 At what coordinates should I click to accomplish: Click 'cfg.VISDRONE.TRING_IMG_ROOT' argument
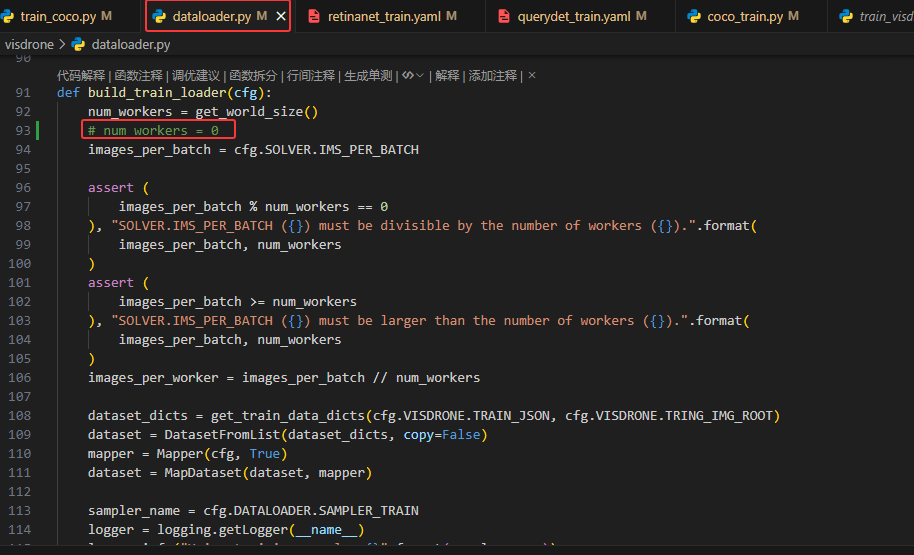click(x=669, y=416)
